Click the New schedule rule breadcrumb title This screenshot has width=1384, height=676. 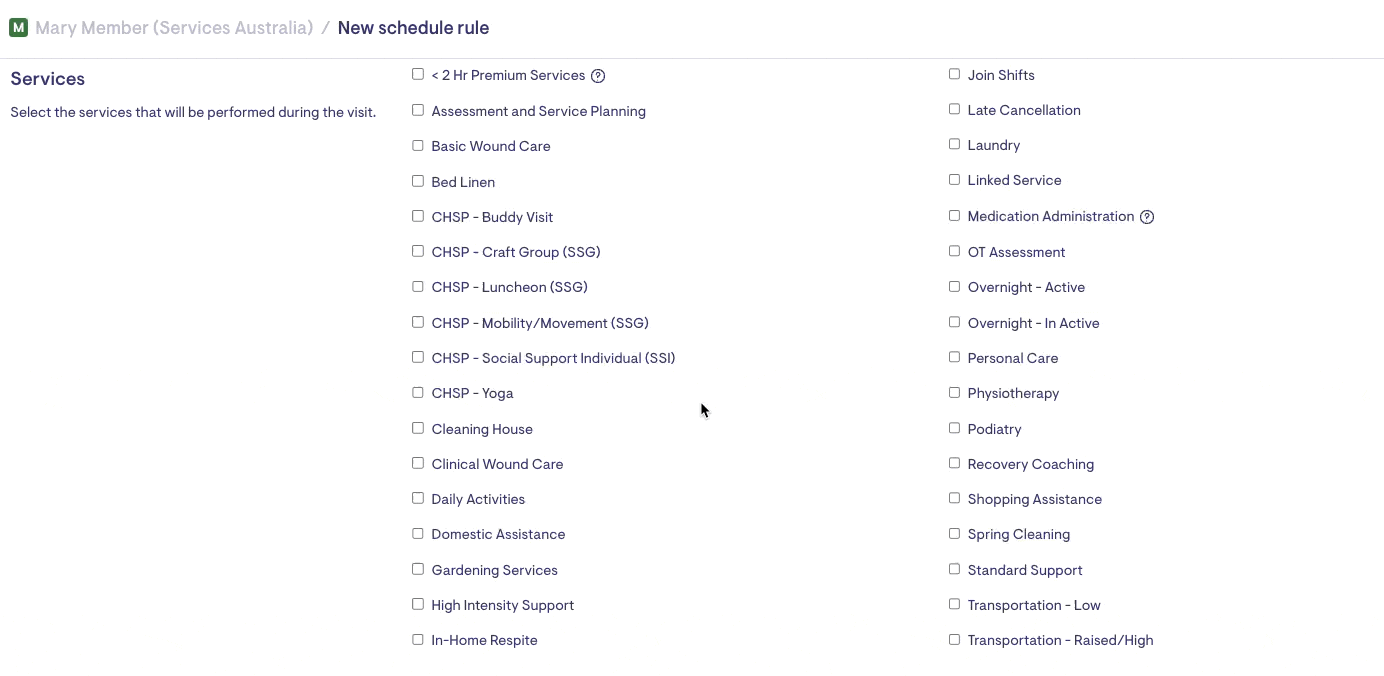413,28
